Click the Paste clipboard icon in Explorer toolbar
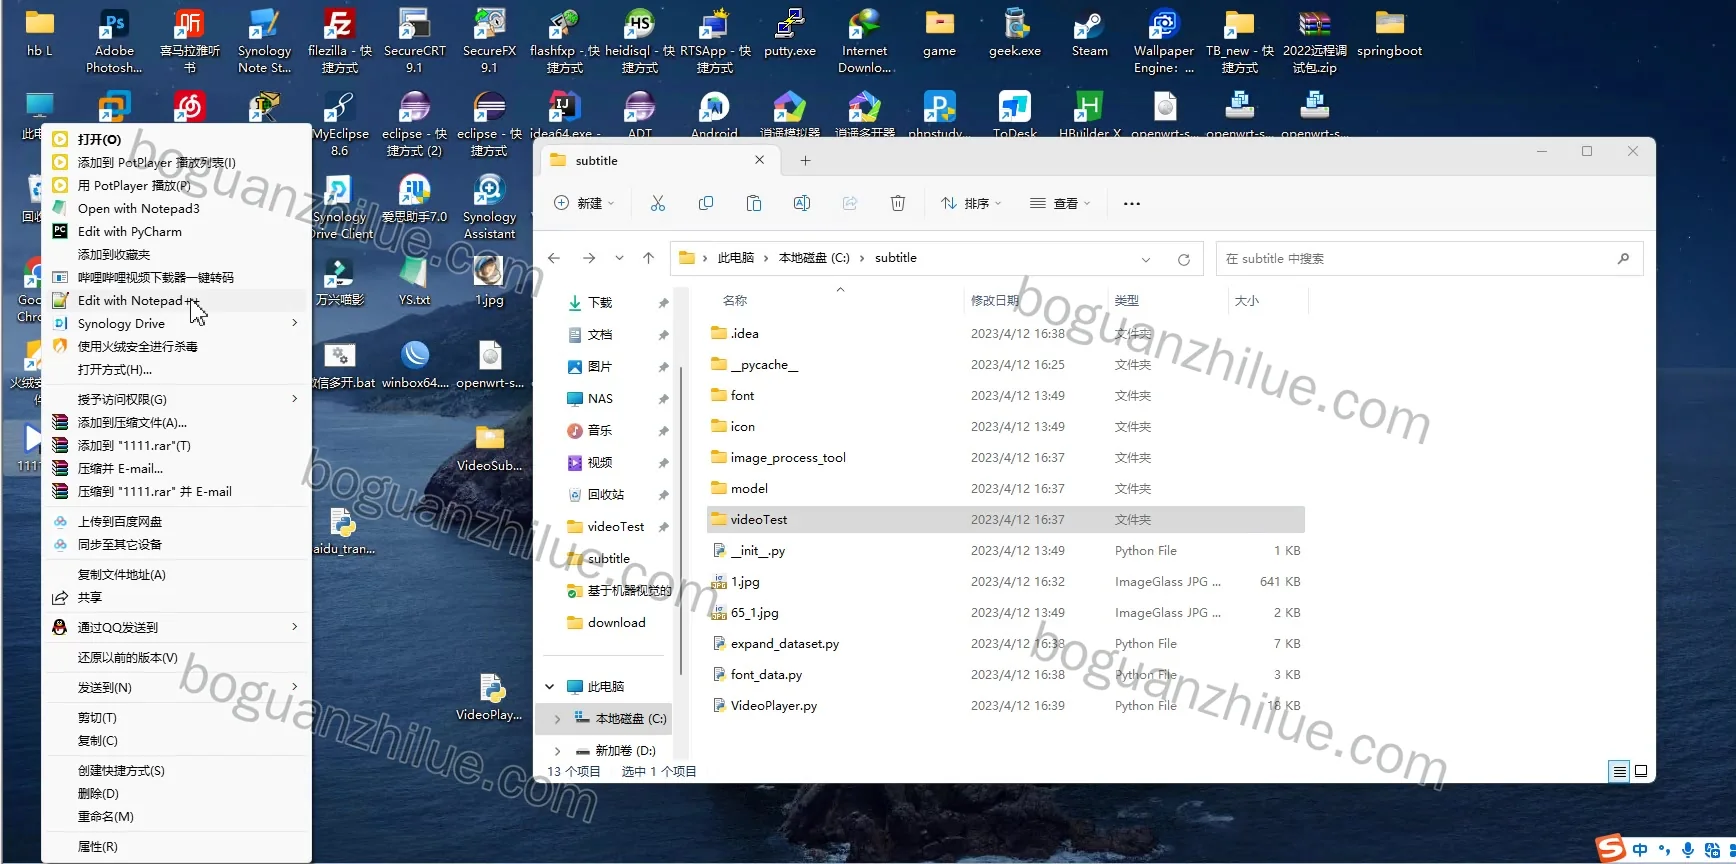Viewport: 1736px width, 864px height. tap(754, 203)
